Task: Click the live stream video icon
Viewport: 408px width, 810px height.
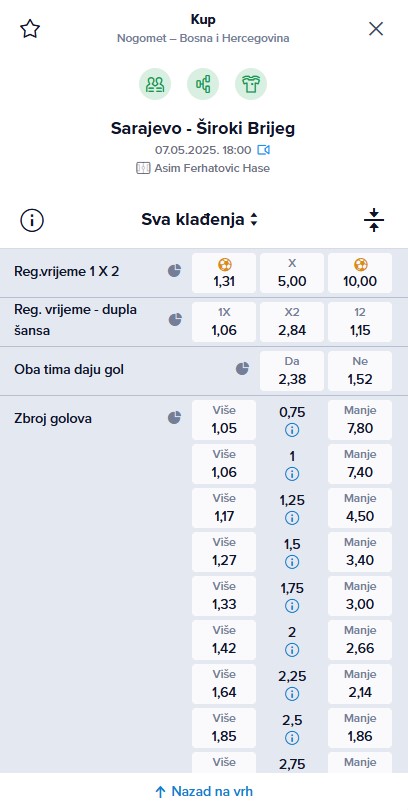Action: coord(263,150)
